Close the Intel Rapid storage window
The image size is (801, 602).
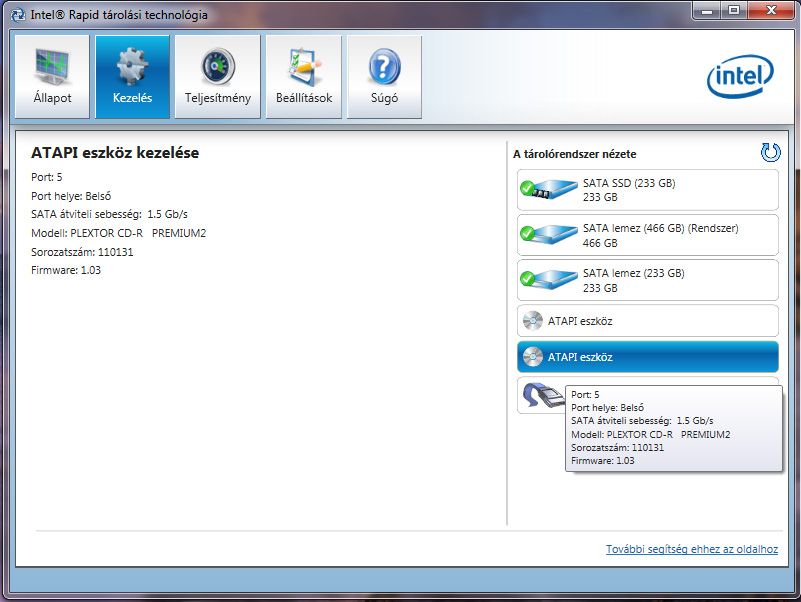(771, 10)
